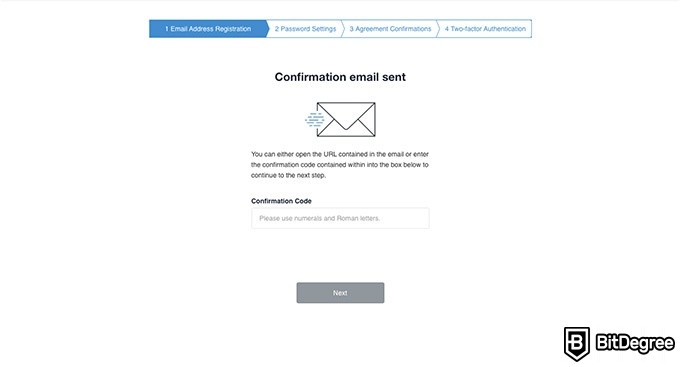This screenshot has height=367, width=680.
Task: Switch to the Two-factor Authentication step
Action: point(485,29)
